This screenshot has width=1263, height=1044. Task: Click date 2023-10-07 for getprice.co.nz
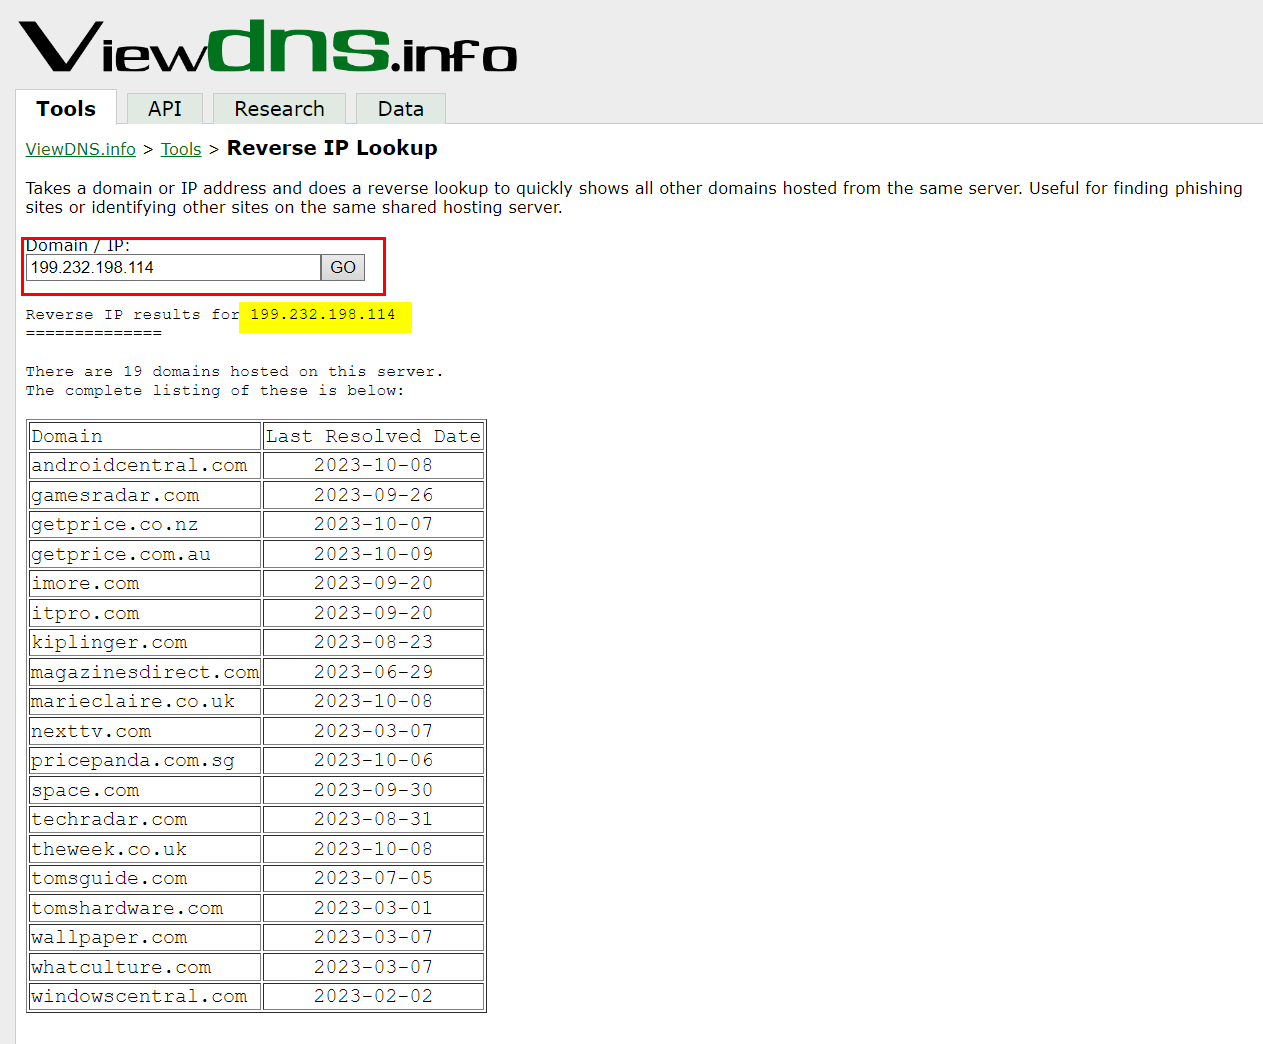point(373,524)
